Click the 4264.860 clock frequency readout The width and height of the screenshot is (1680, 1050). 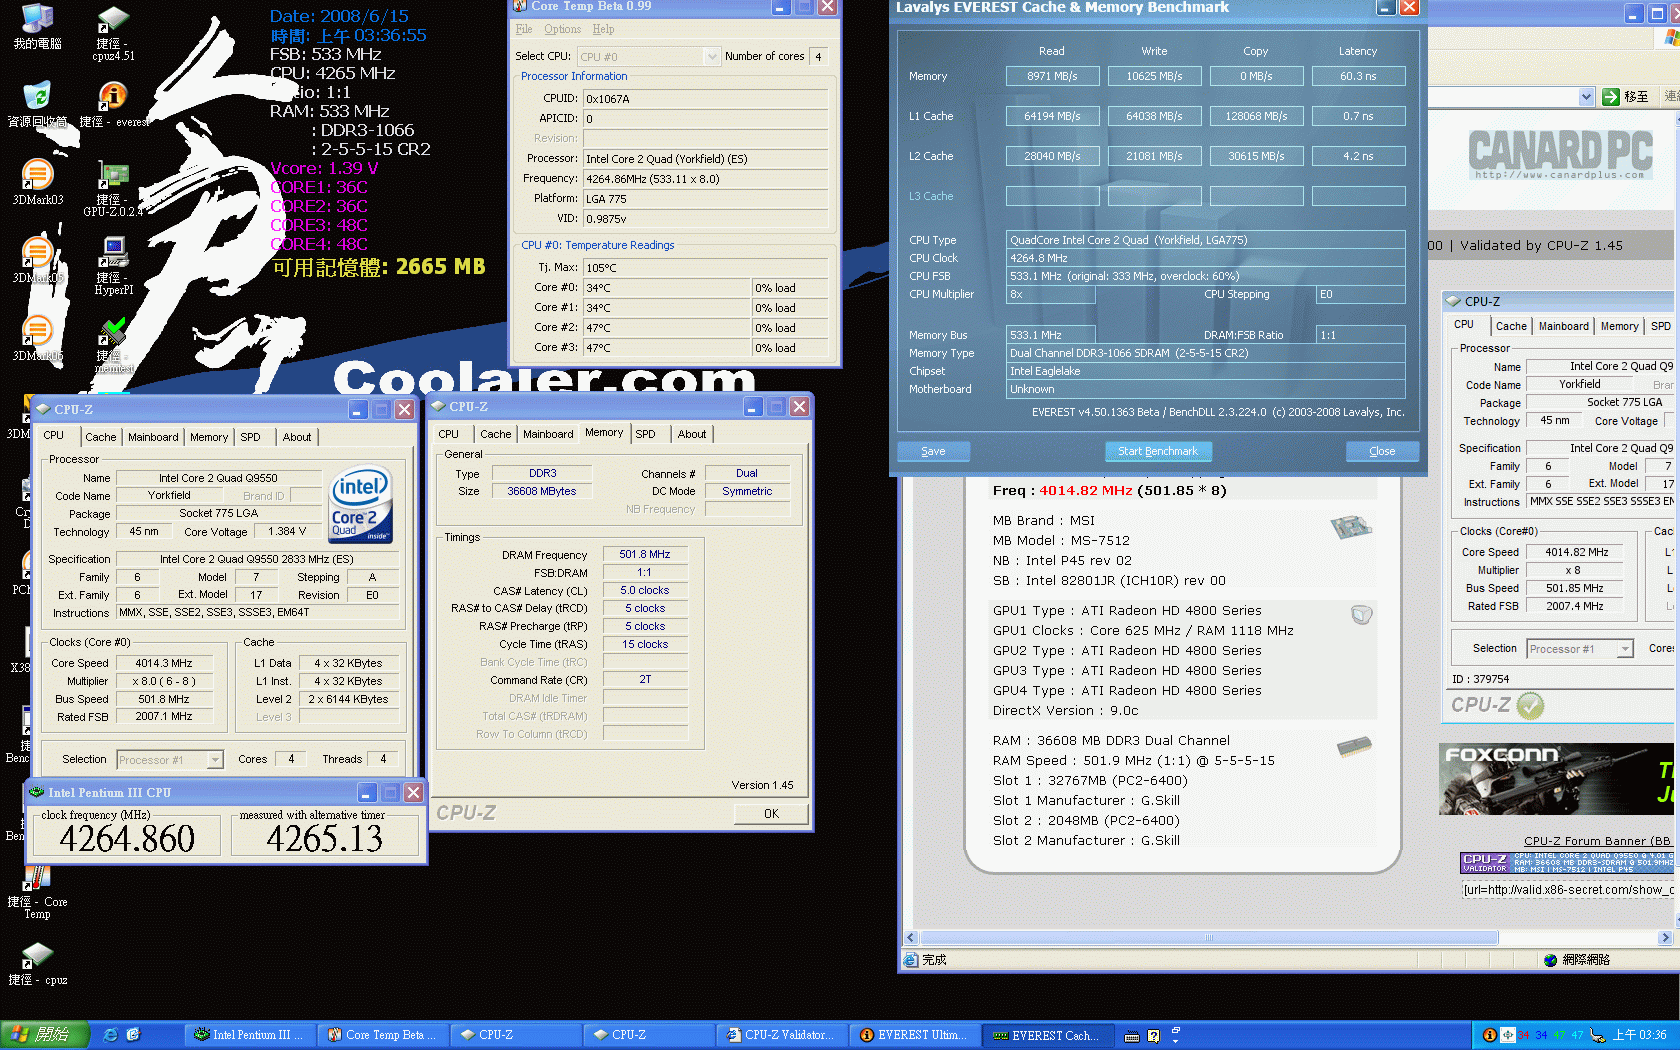click(x=127, y=838)
